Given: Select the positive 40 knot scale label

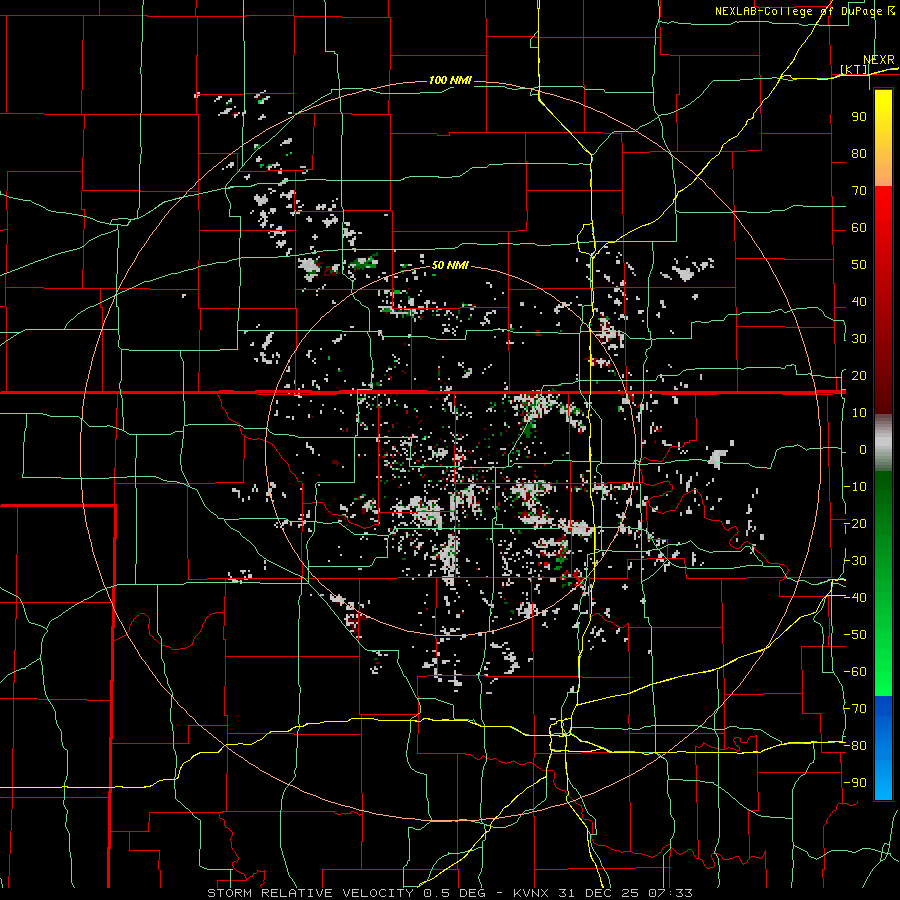Looking at the screenshot, I should [x=859, y=301].
